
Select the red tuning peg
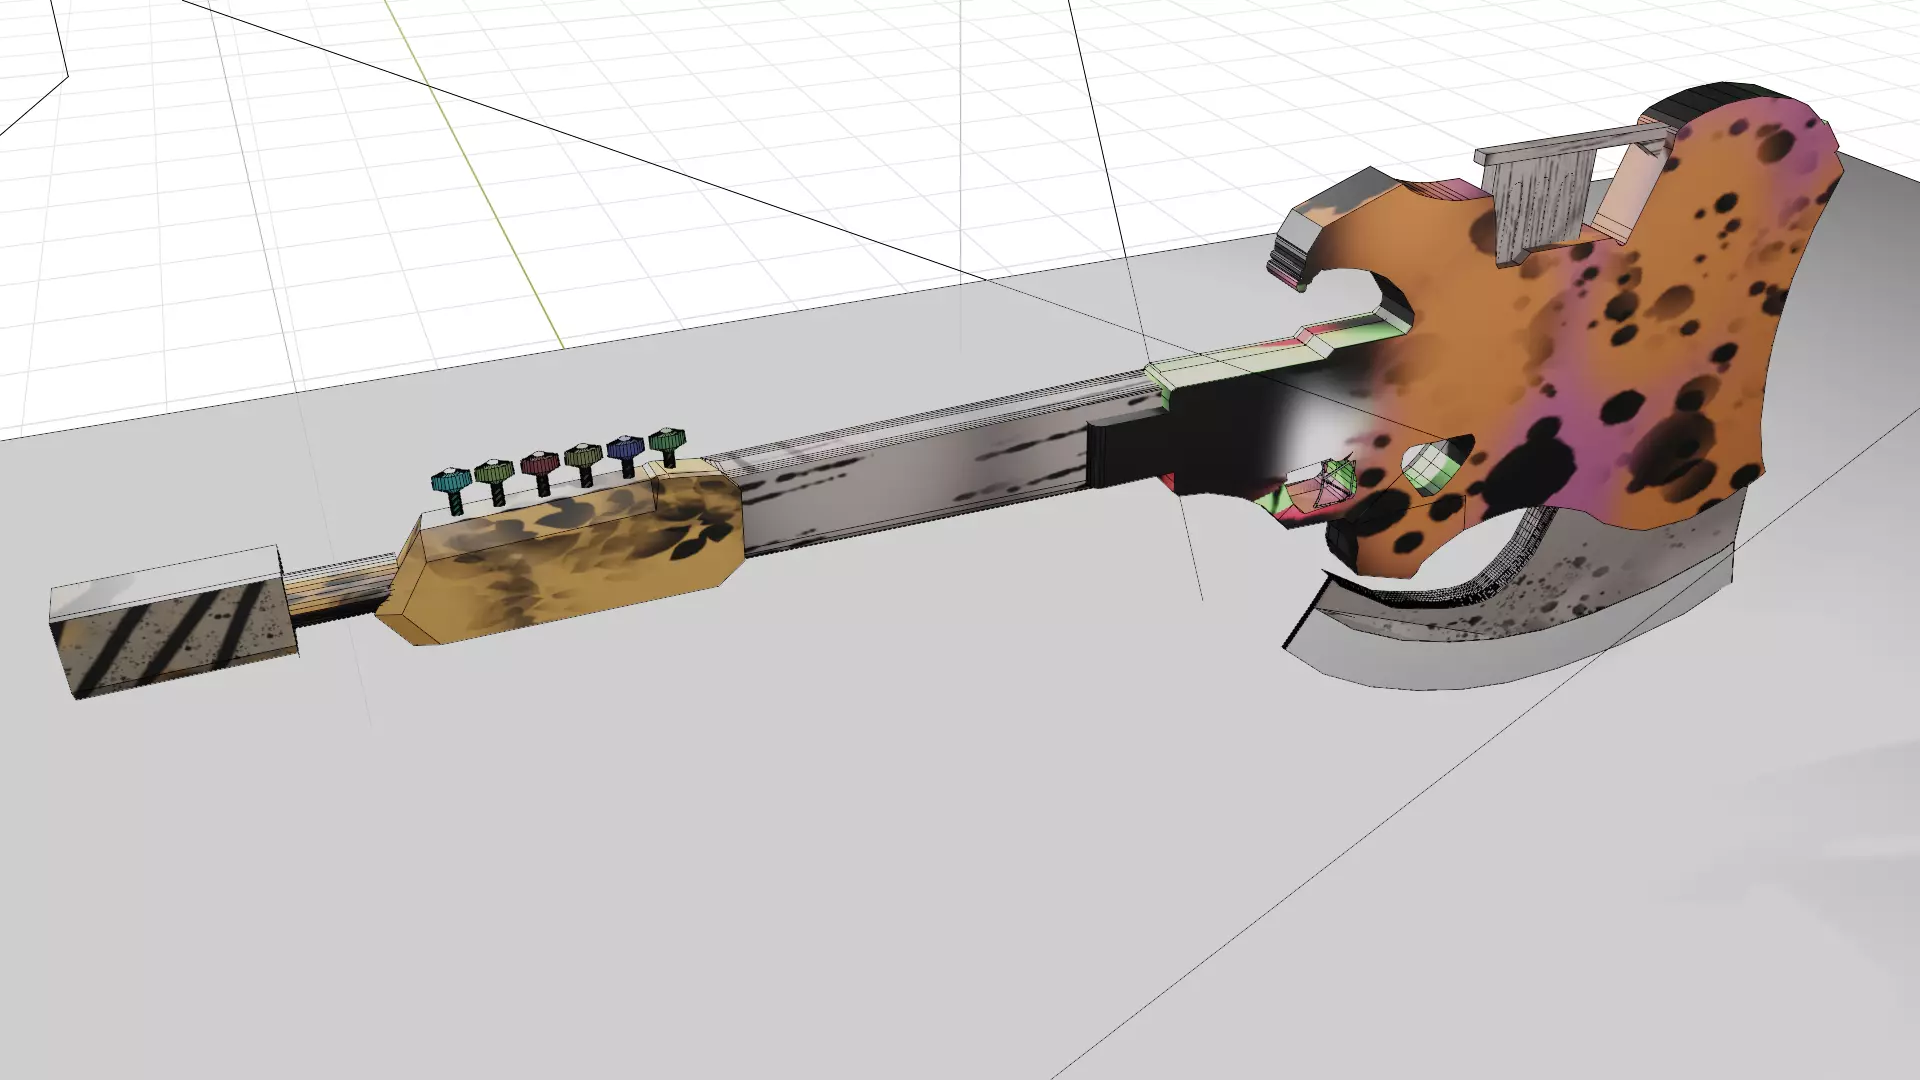coord(540,465)
